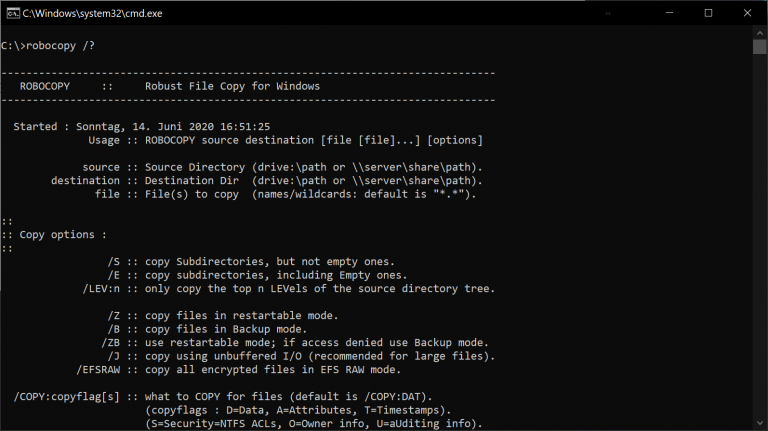Click the empty scrollbar track below the thumb

coord(759,250)
